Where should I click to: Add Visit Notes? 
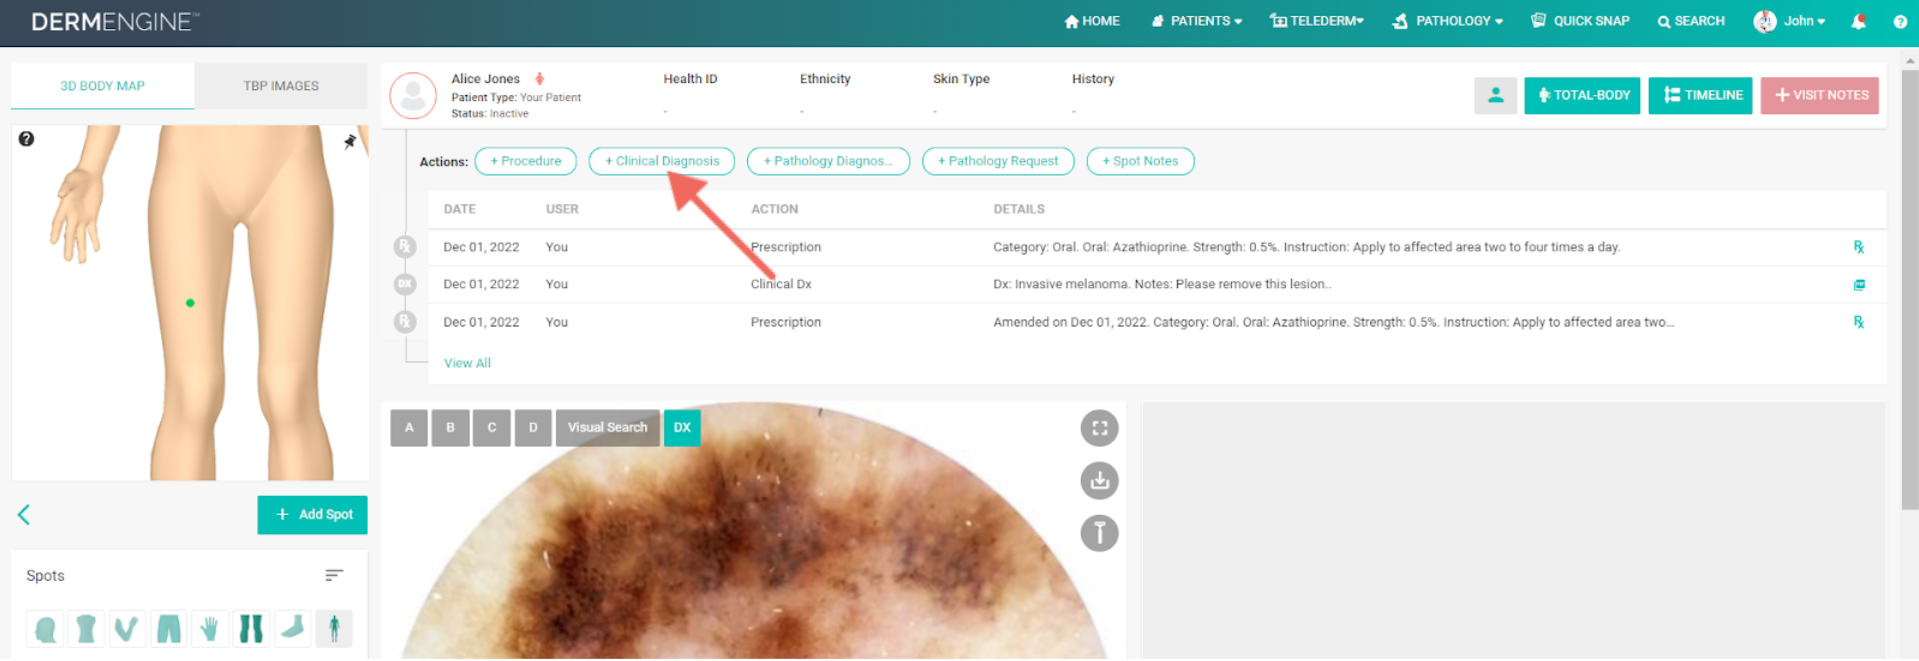point(1820,96)
